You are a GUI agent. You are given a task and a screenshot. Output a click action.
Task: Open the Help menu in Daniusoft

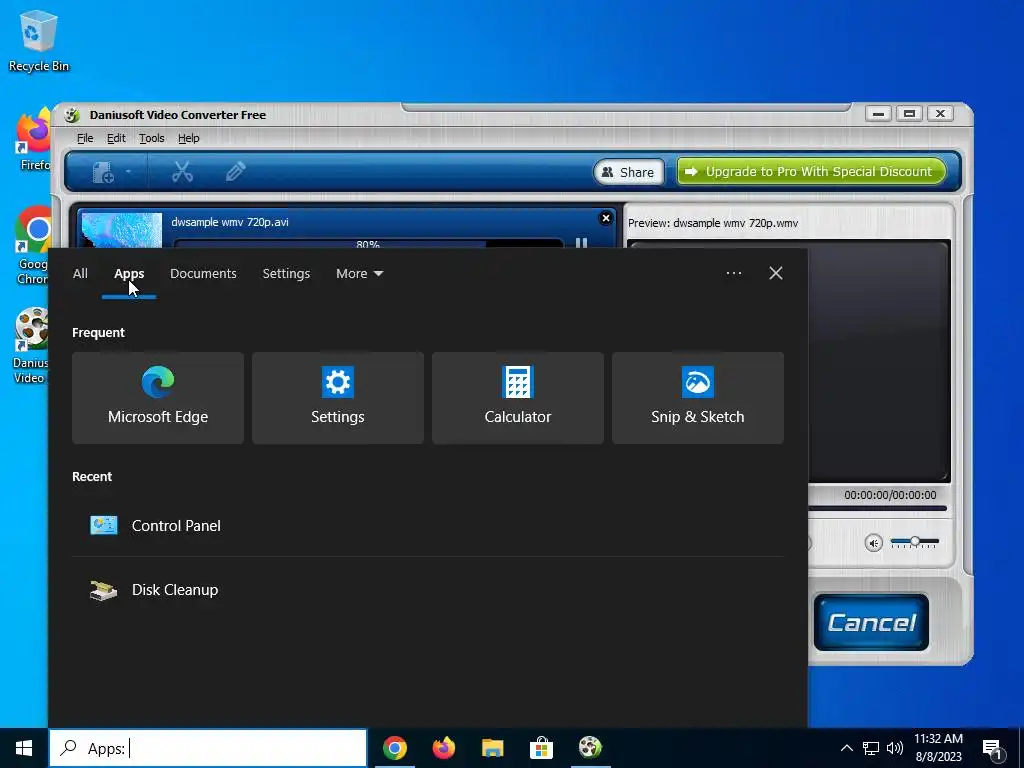(189, 138)
